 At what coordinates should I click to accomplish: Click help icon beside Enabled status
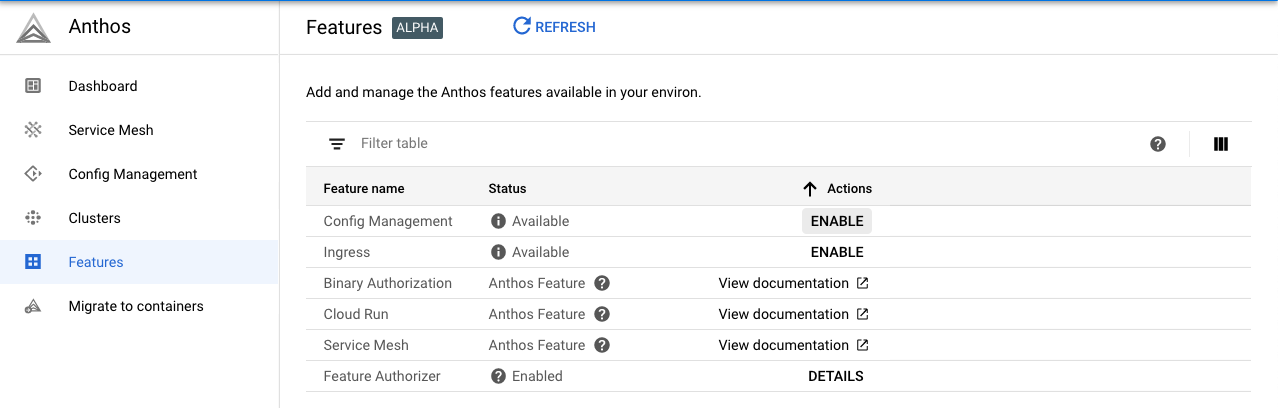[x=498, y=376]
